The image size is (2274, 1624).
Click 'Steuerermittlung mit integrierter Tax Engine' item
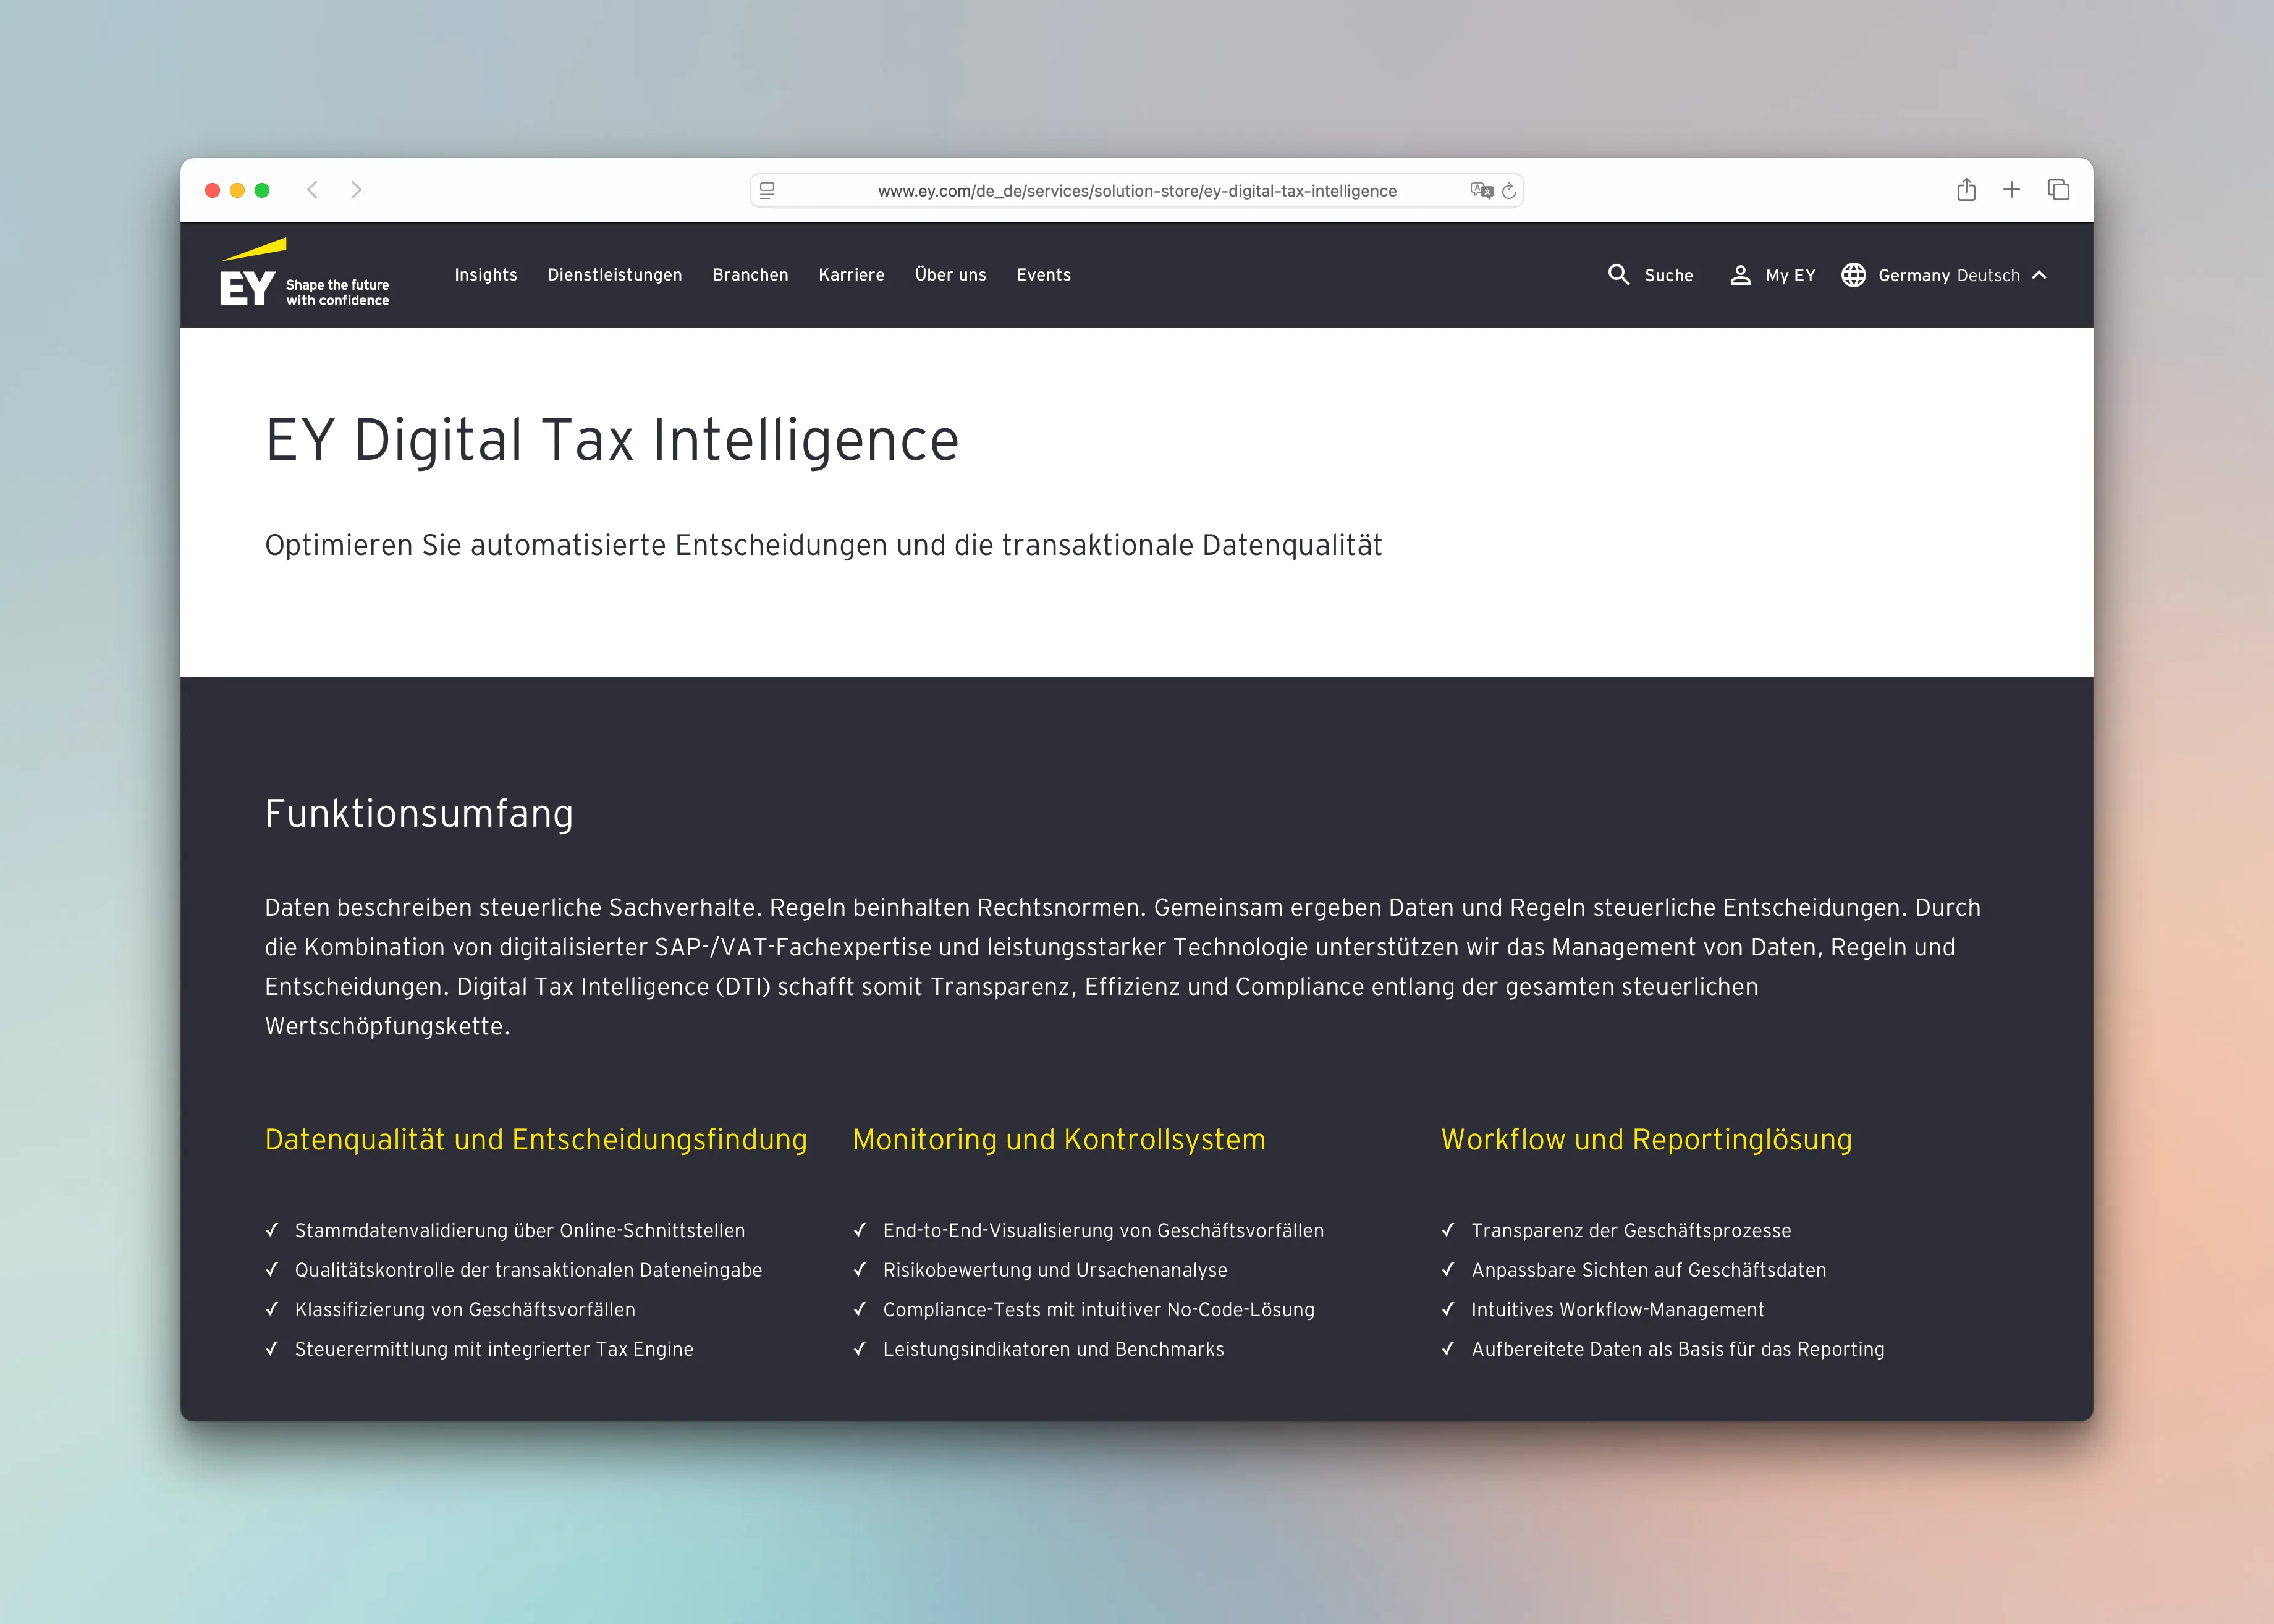tap(494, 1349)
